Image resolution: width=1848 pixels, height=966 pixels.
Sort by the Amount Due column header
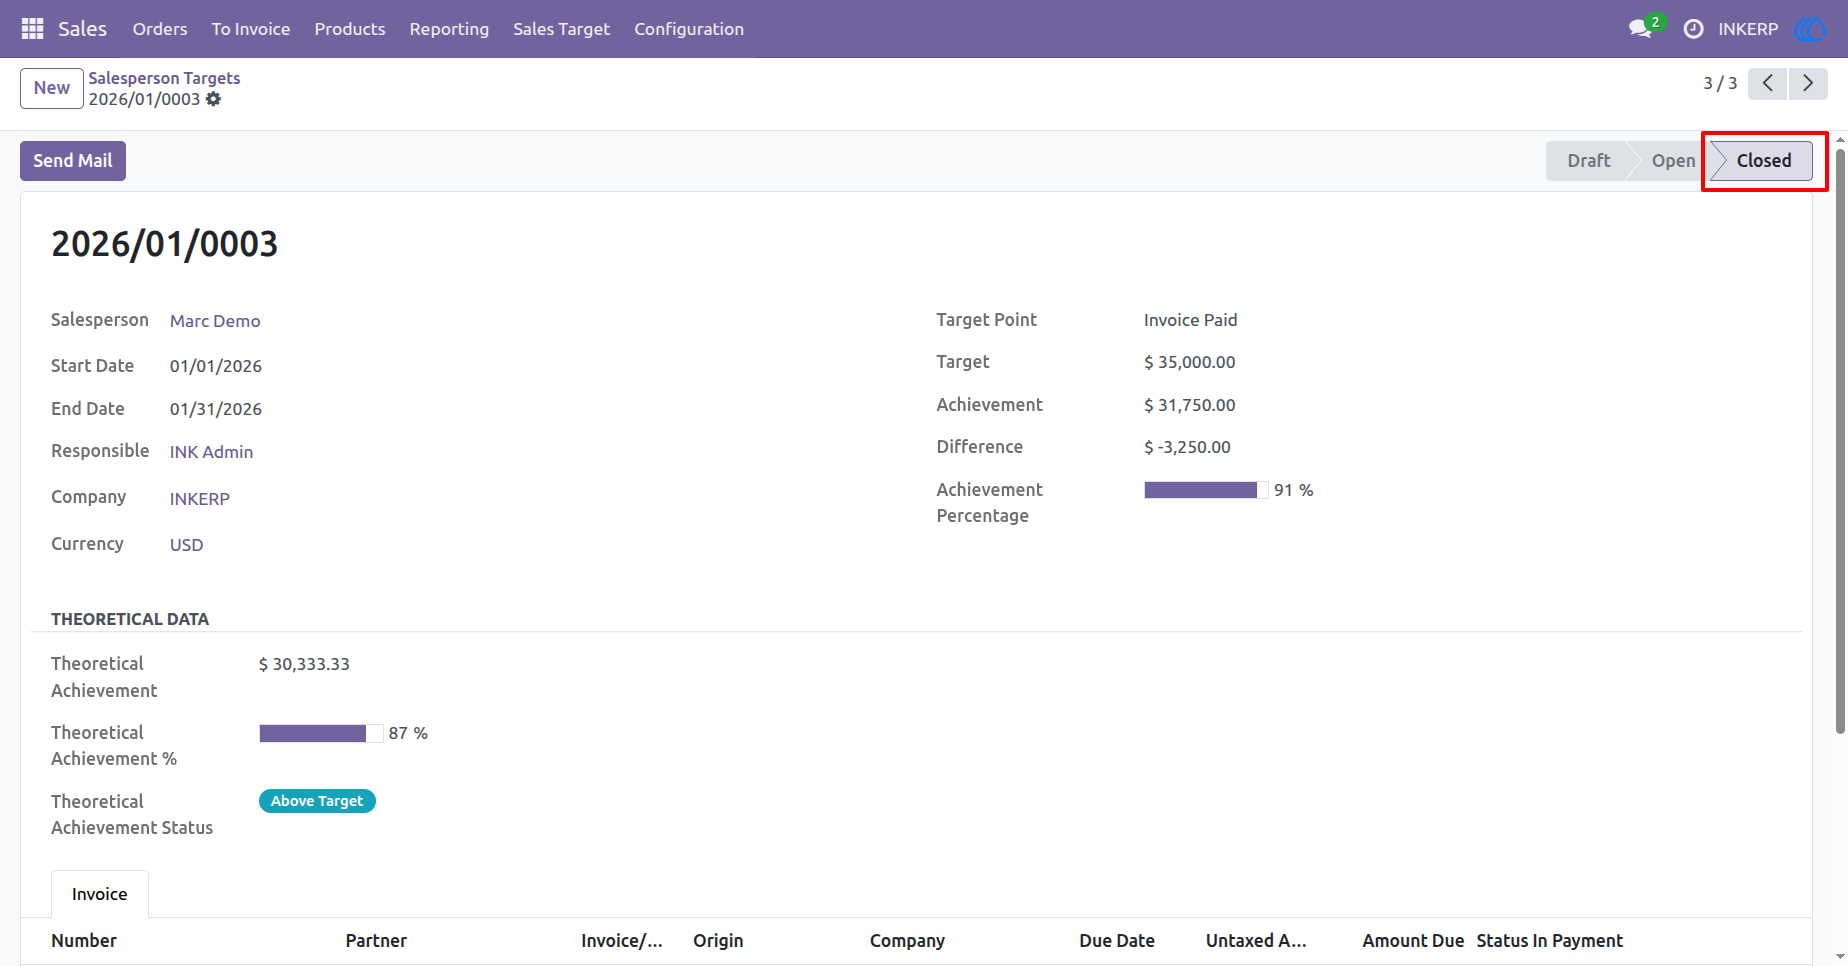1413,941
